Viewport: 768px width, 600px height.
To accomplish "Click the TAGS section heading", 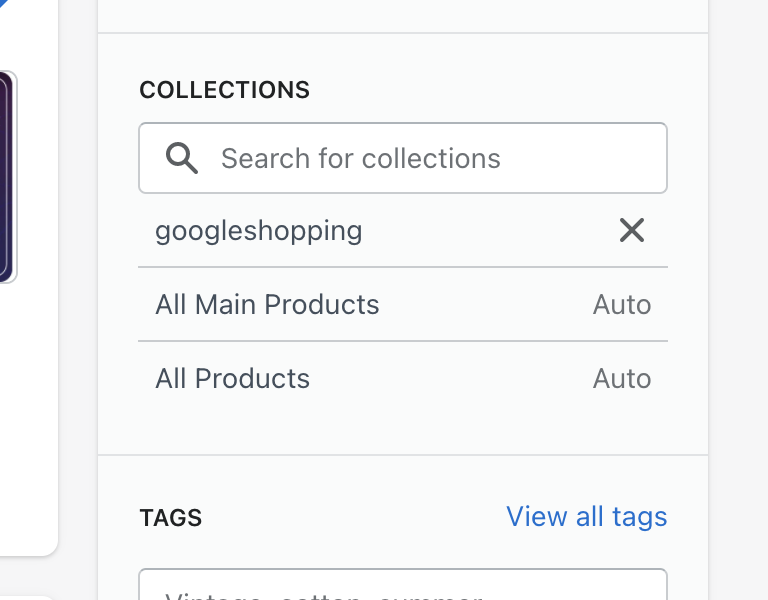I will coord(171,518).
